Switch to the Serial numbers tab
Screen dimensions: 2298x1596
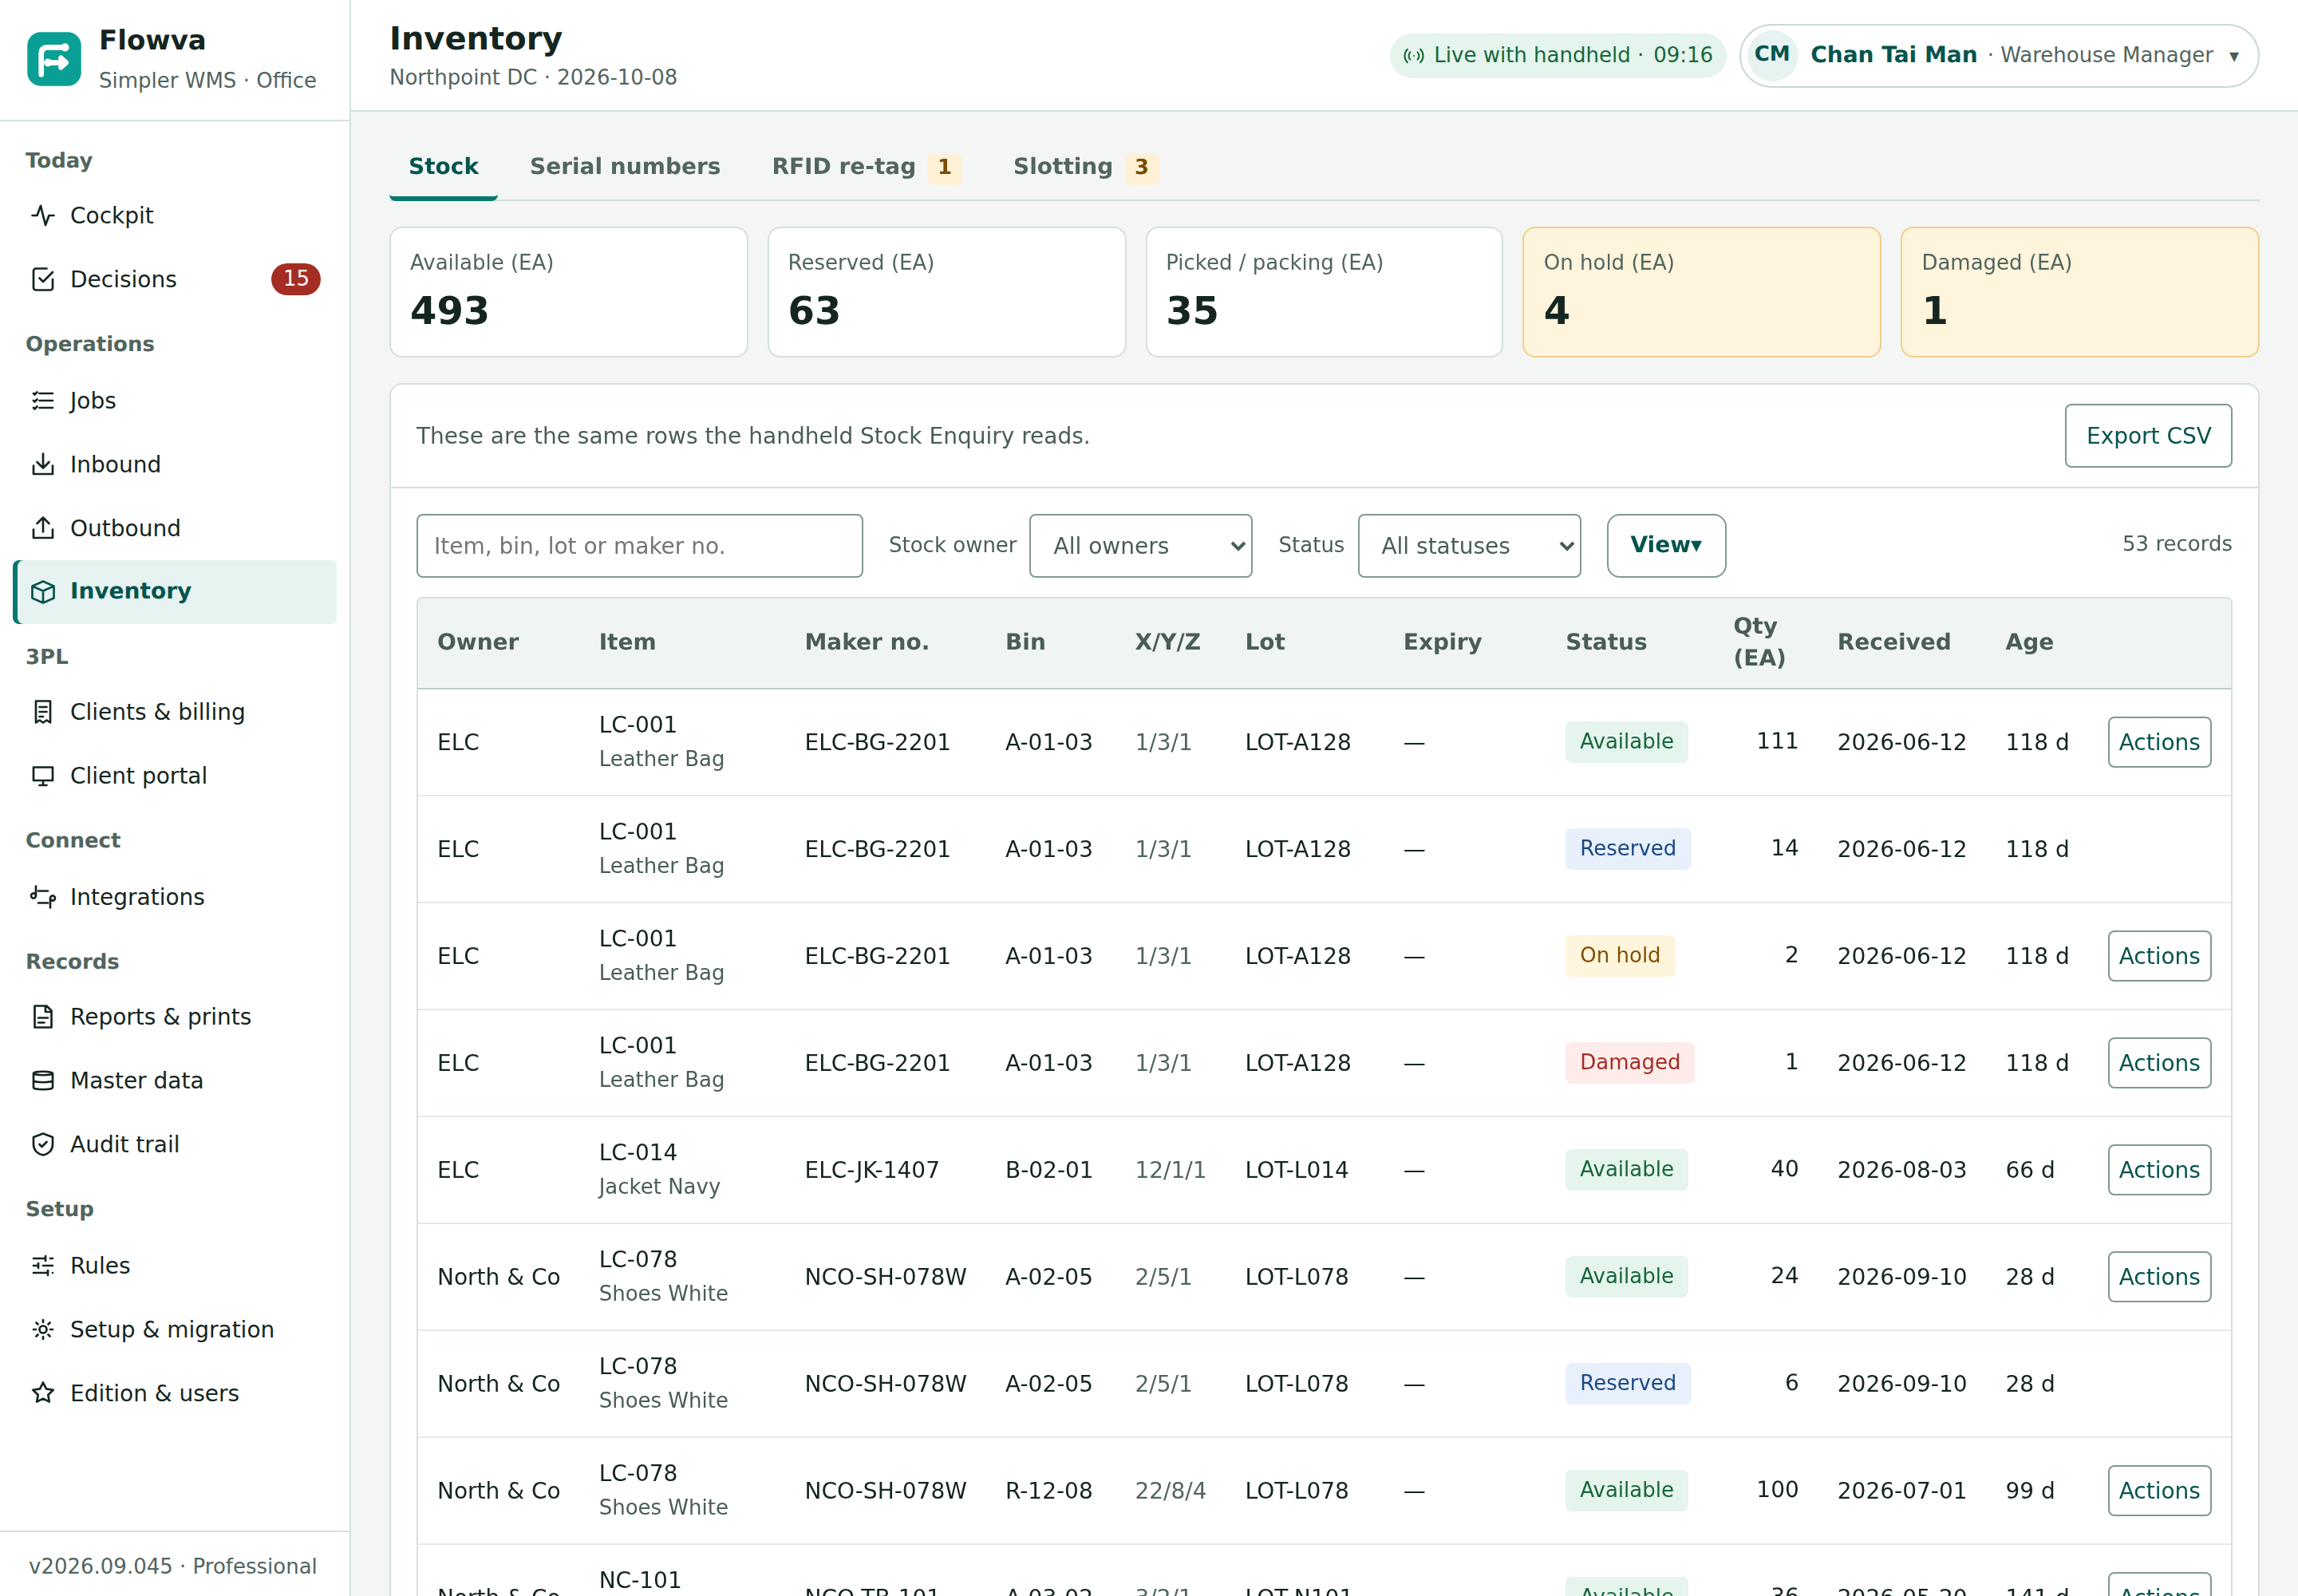point(625,167)
